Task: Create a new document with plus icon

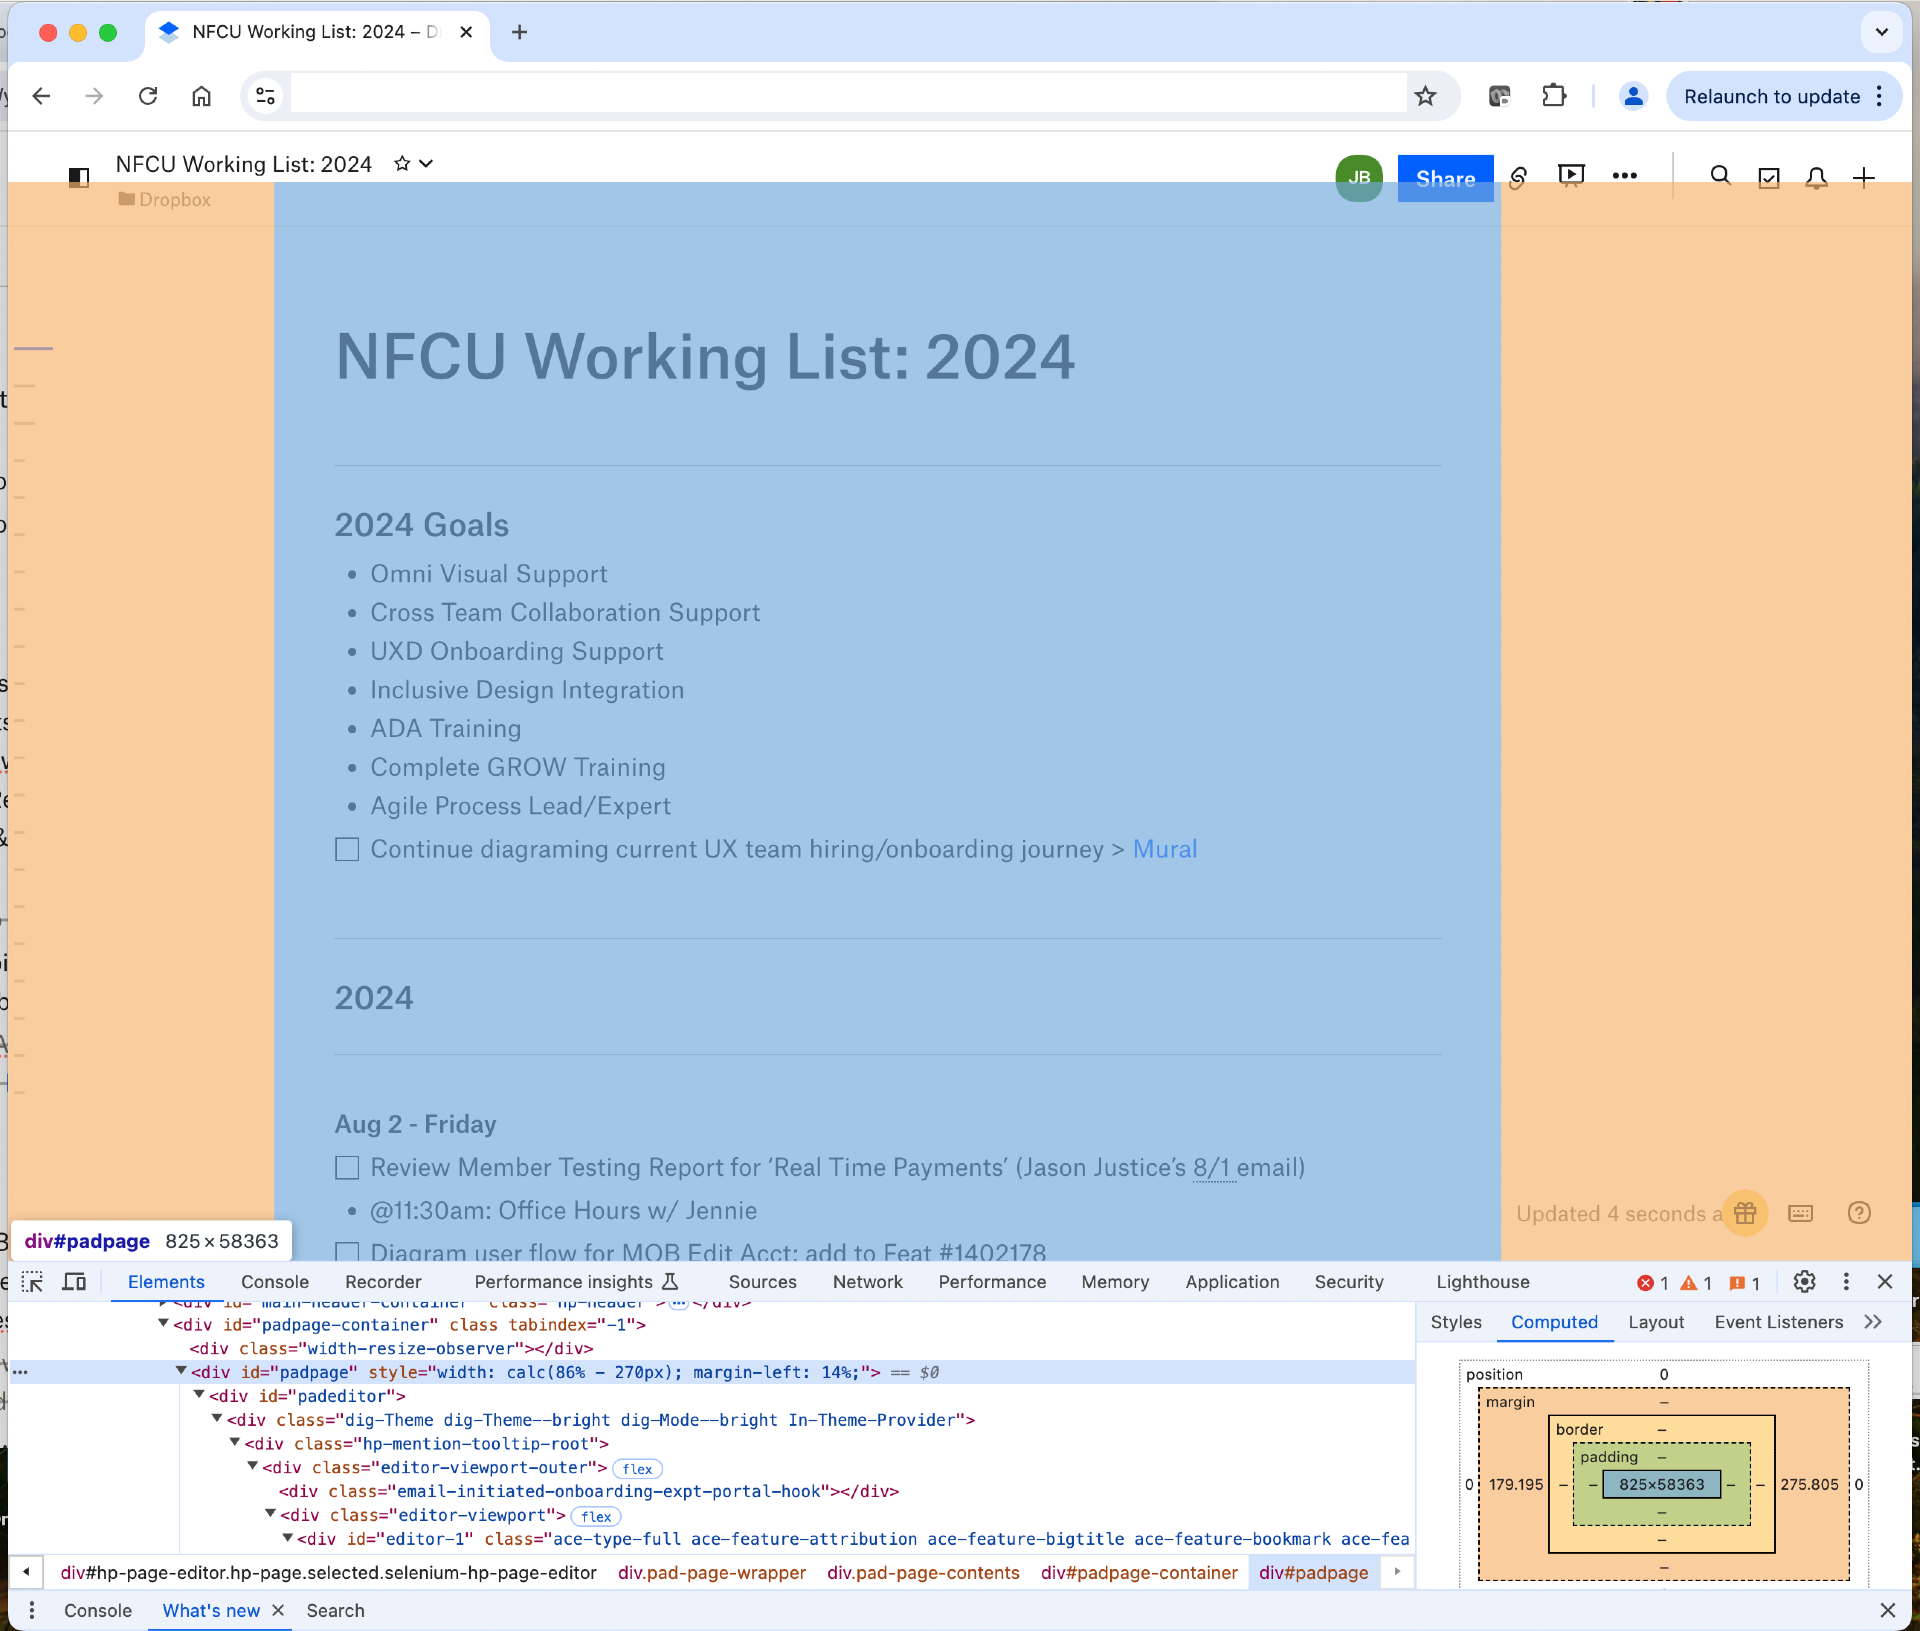Action: tap(1864, 178)
